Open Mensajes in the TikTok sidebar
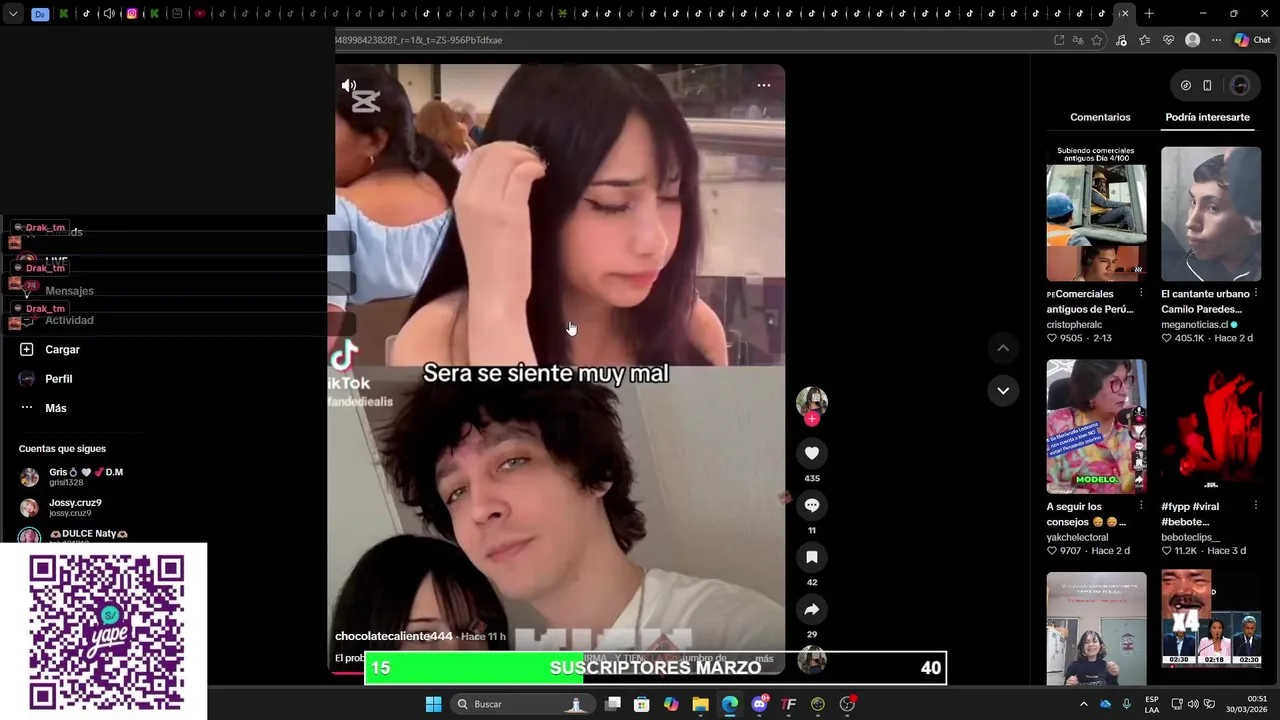The width and height of the screenshot is (1280, 720). tap(69, 291)
